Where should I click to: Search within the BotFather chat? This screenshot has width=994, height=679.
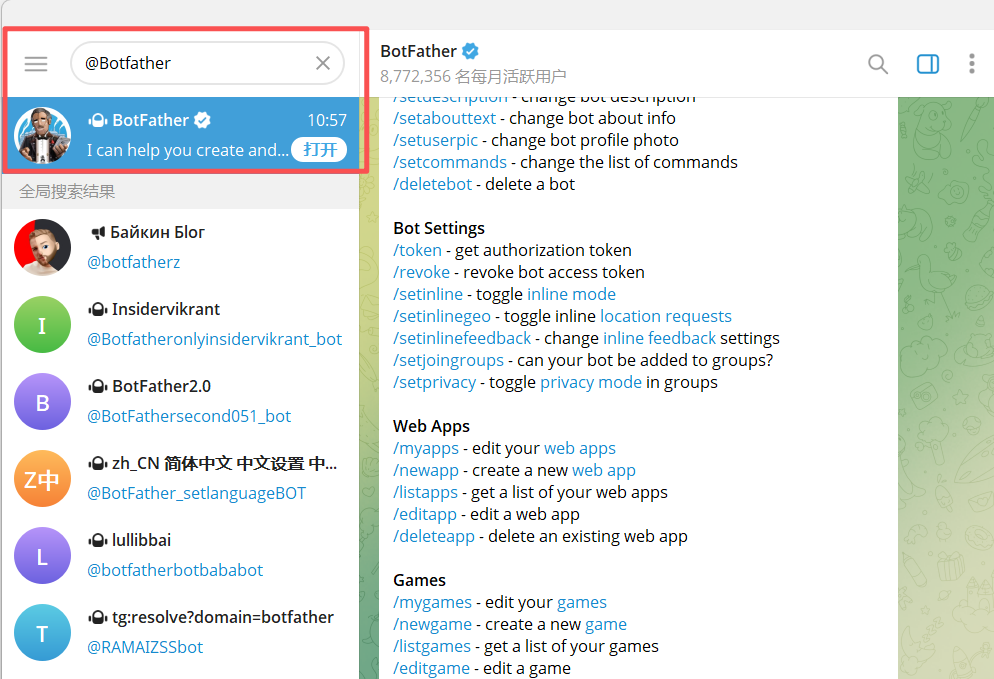pyautogui.click(x=877, y=63)
